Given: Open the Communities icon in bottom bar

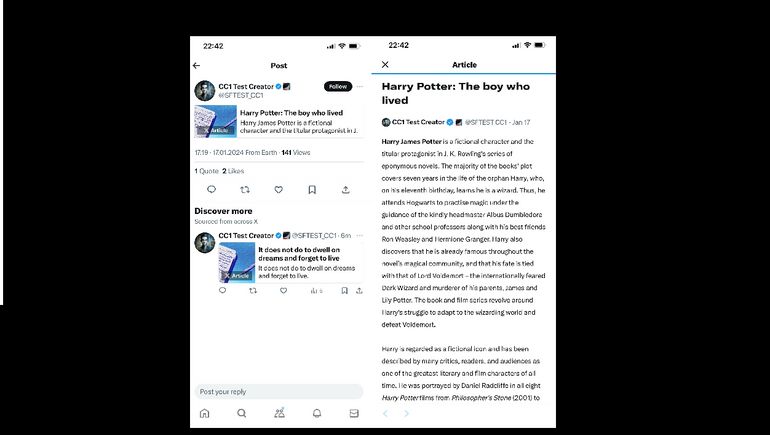Looking at the screenshot, I should [x=279, y=413].
